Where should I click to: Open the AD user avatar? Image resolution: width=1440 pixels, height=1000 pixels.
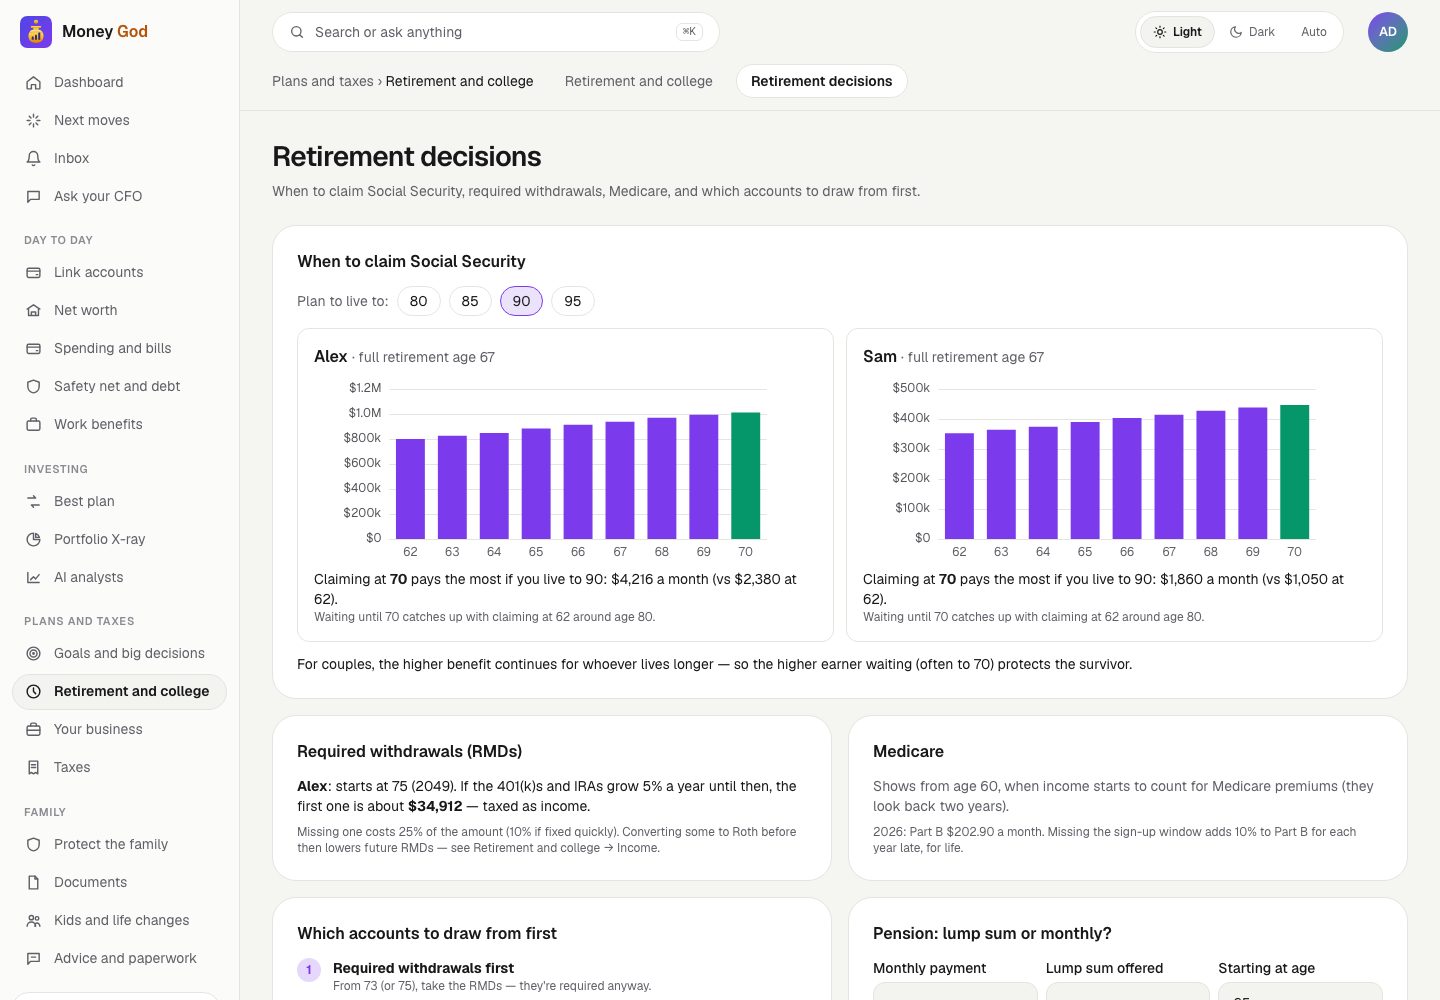coord(1388,32)
